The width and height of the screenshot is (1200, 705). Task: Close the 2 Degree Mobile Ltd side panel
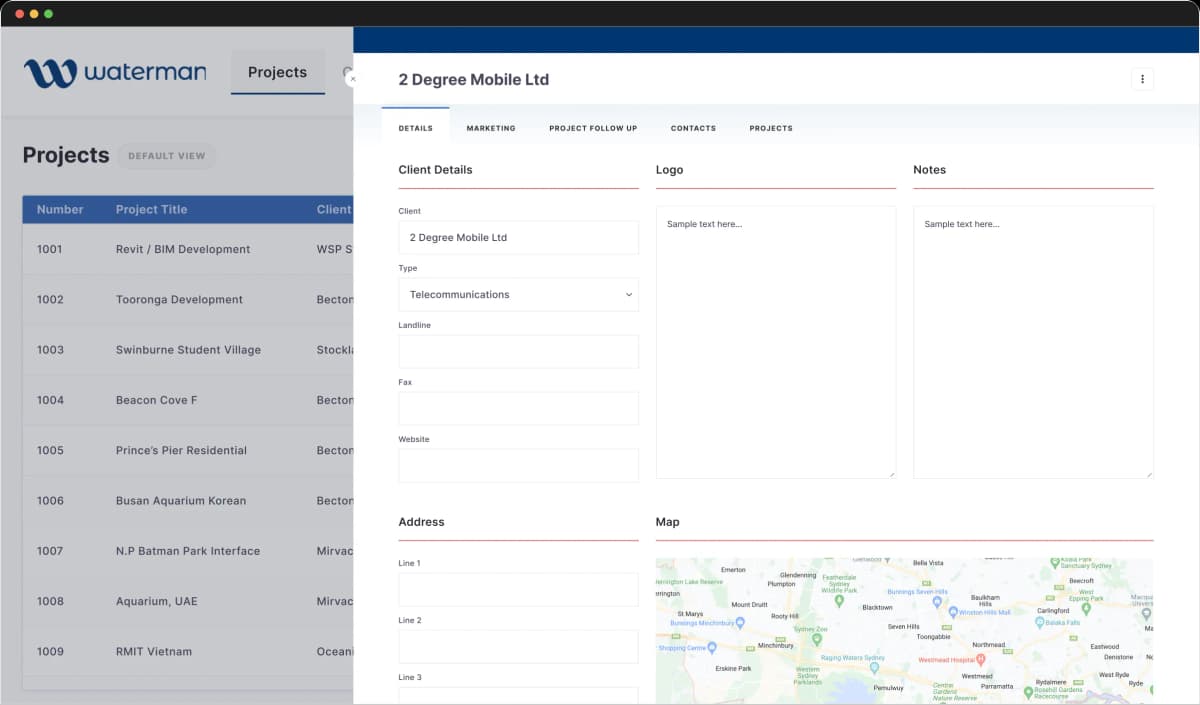click(352, 78)
